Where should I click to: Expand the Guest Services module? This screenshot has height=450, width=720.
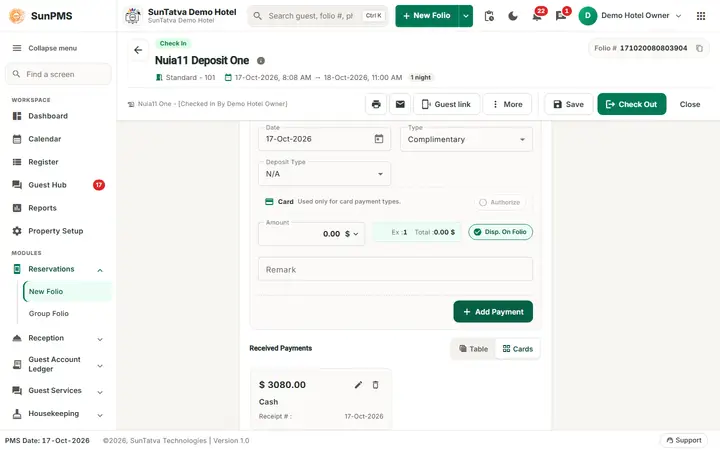tap(100, 392)
